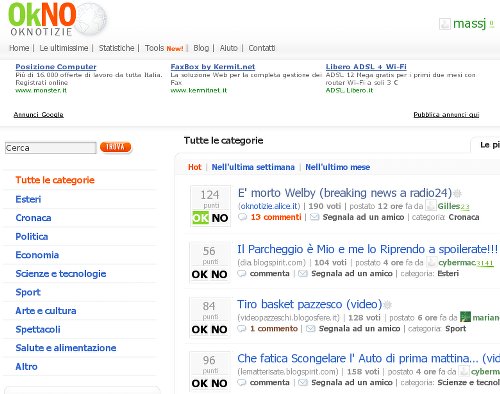This screenshot has width=500, height=394.
Task: Go to Home in navigation bar
Action: [x=19, y=48]
